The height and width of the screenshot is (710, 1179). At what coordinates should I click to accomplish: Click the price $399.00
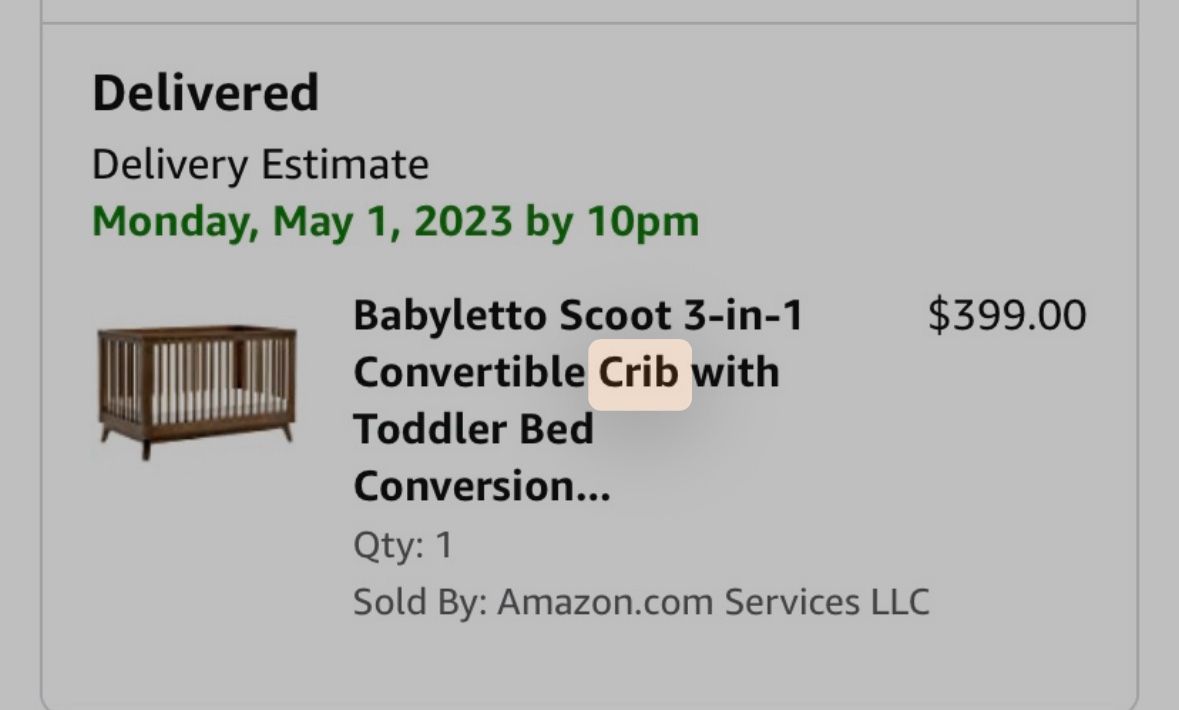[x=1006, y=314]
